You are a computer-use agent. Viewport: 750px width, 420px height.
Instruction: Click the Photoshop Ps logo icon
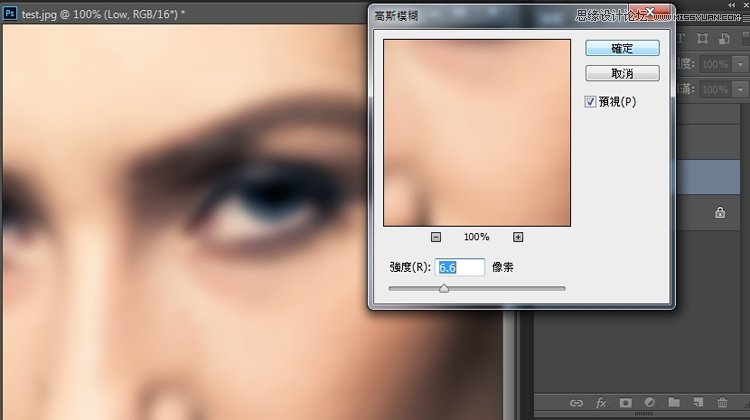(10, 13)
